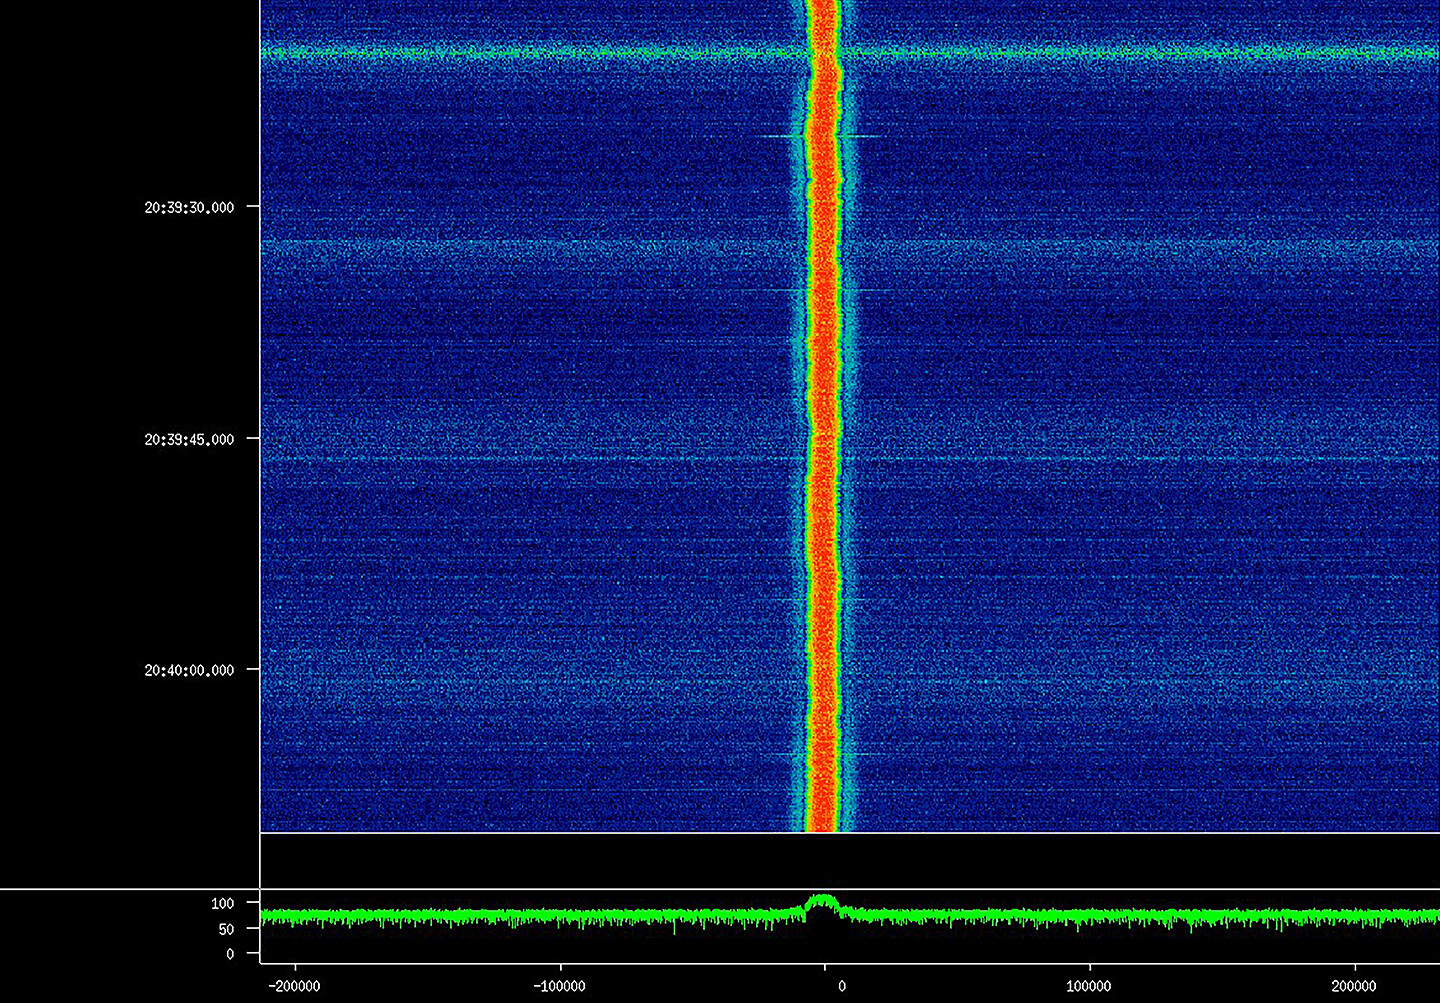
Task: Click the peak bump in the green spectrum trace
Action: 822,901
